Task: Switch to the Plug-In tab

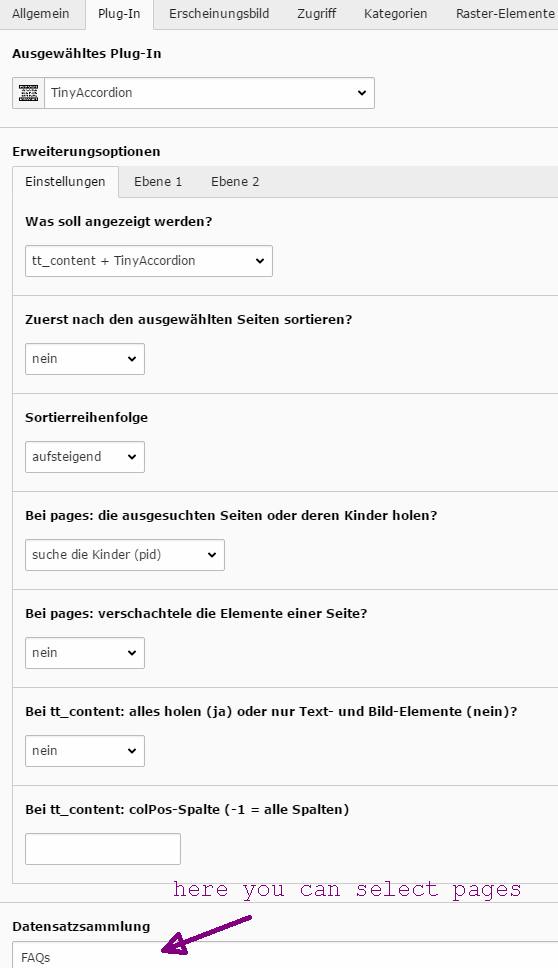Action: (x=119, y=14)
